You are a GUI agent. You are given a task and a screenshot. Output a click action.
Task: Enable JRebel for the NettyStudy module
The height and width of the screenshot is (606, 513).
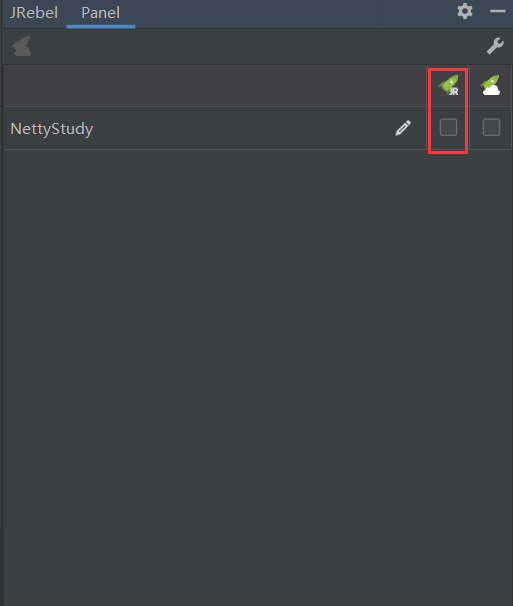(448, 128)
